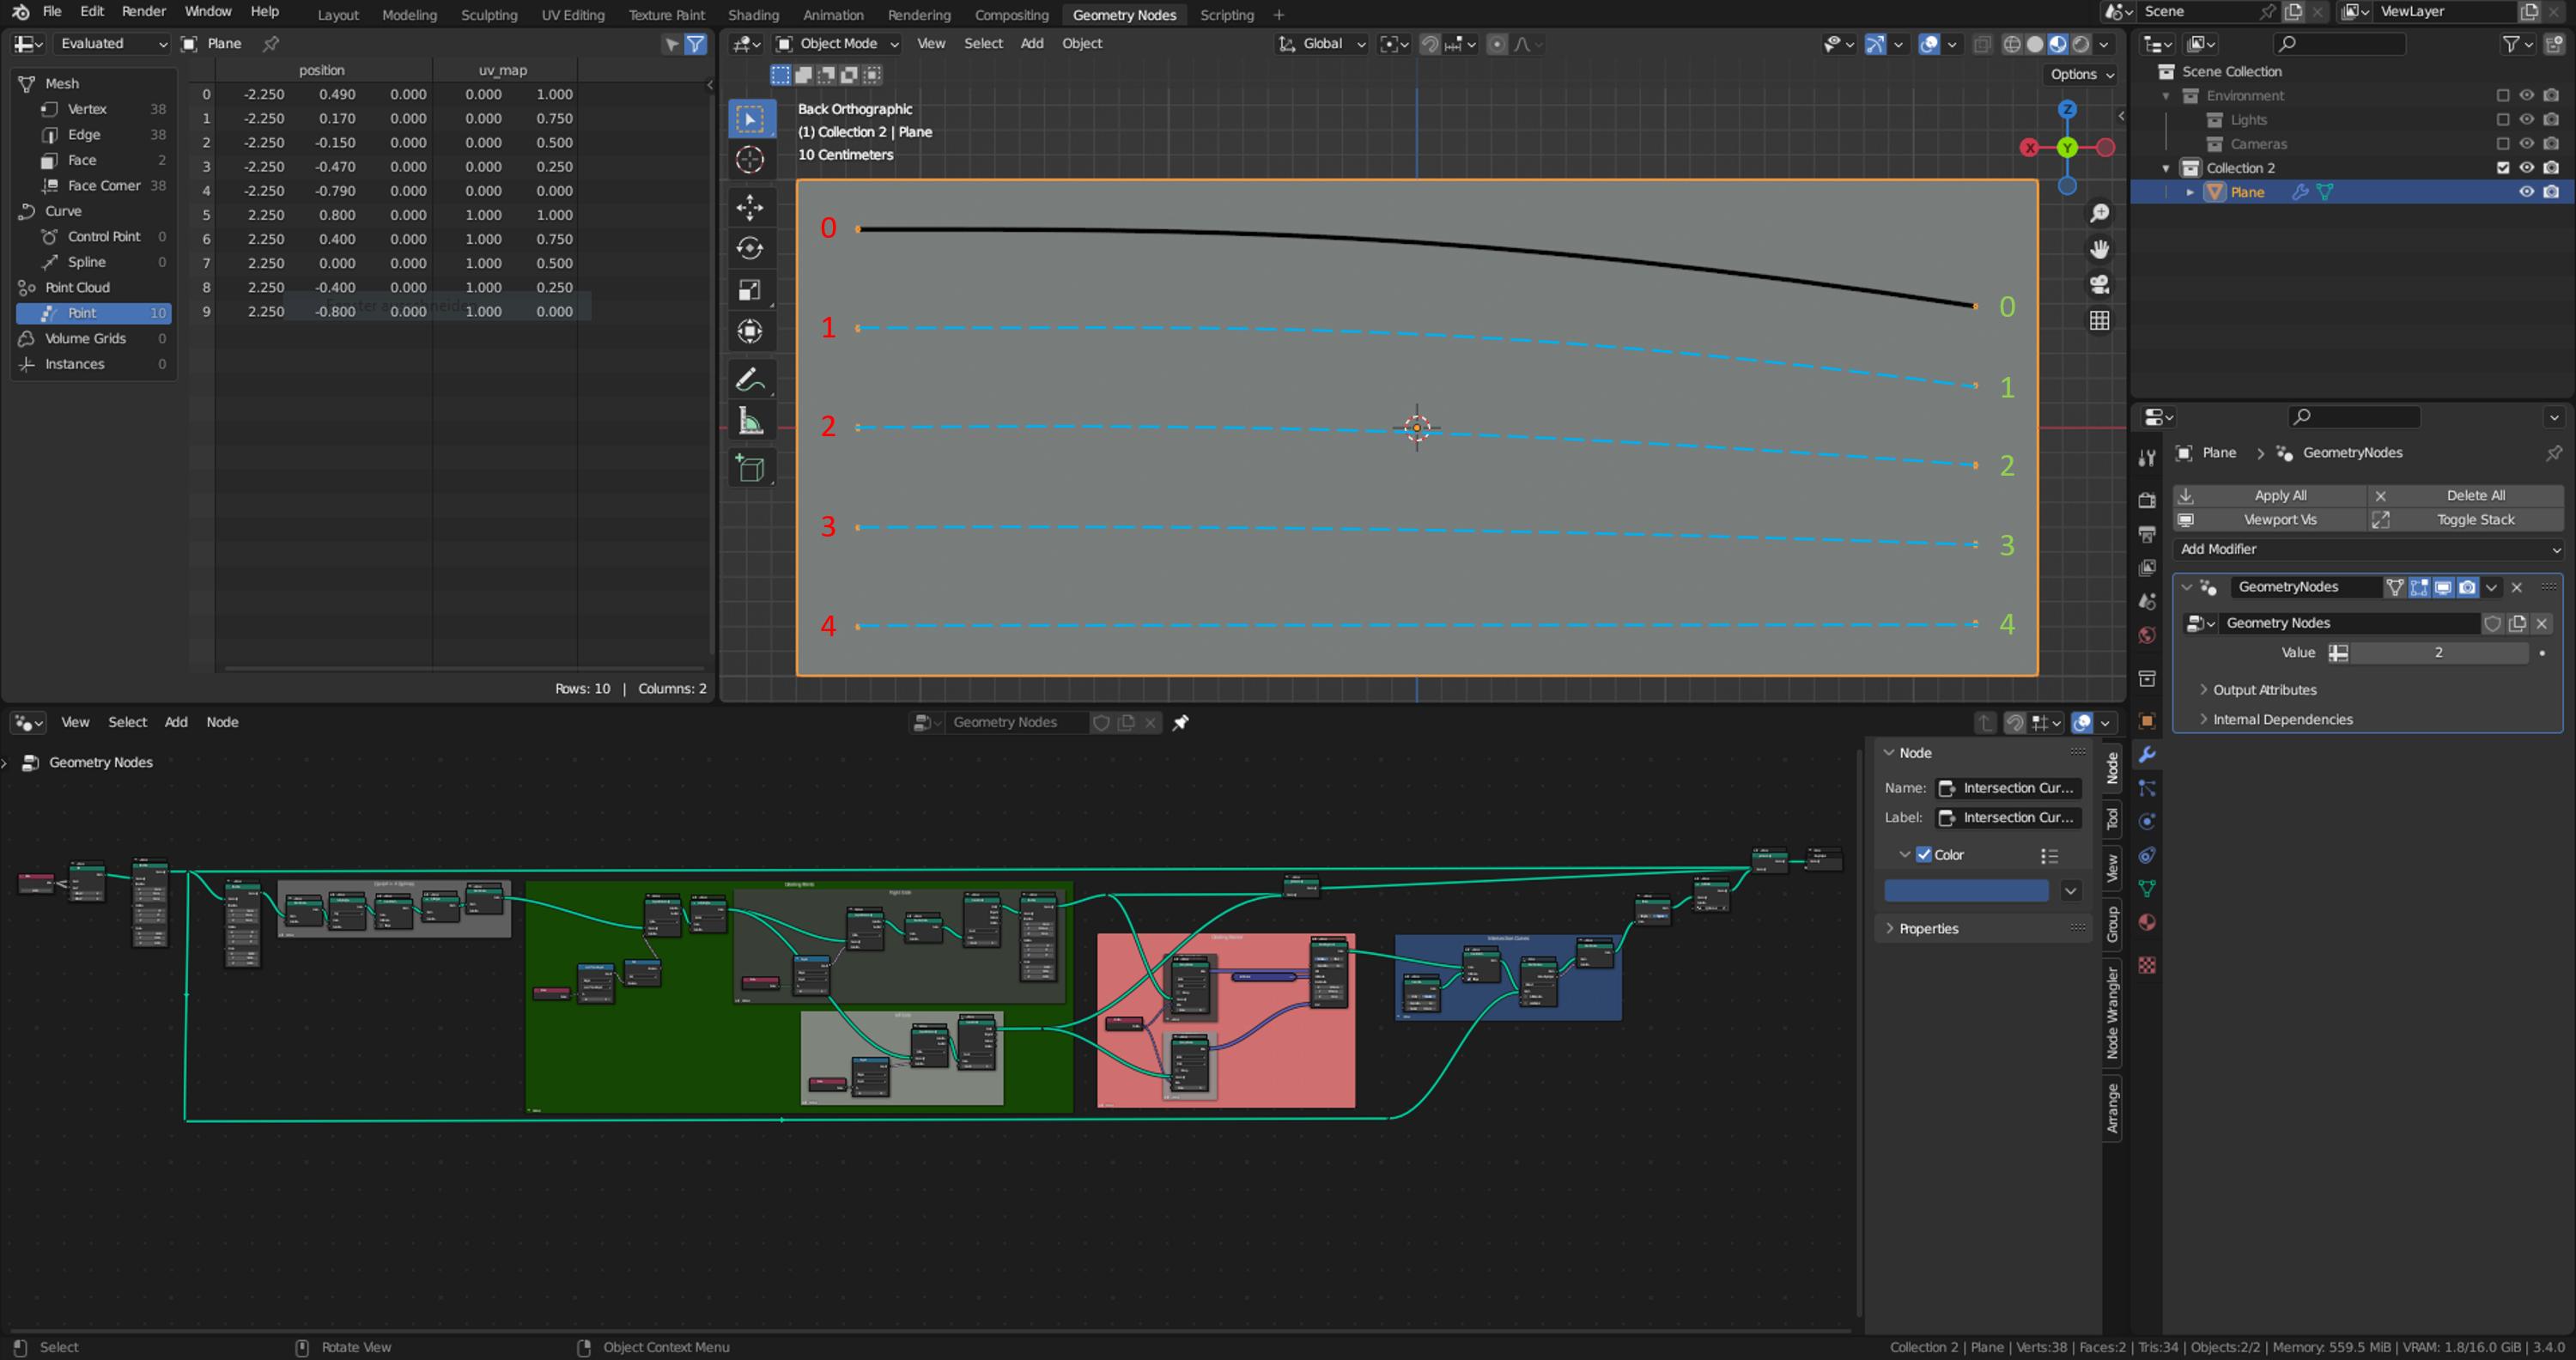Select the Scale tool

[x=749, y=290]
